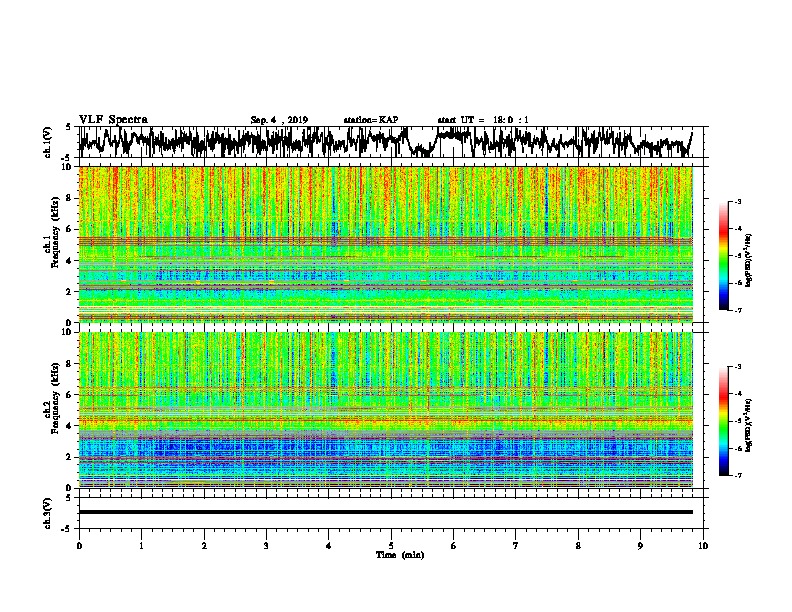This screenshot has width=792, height=612.
Task: Click inside the ch.1 spectrogram panel
Action: point(386,244)
